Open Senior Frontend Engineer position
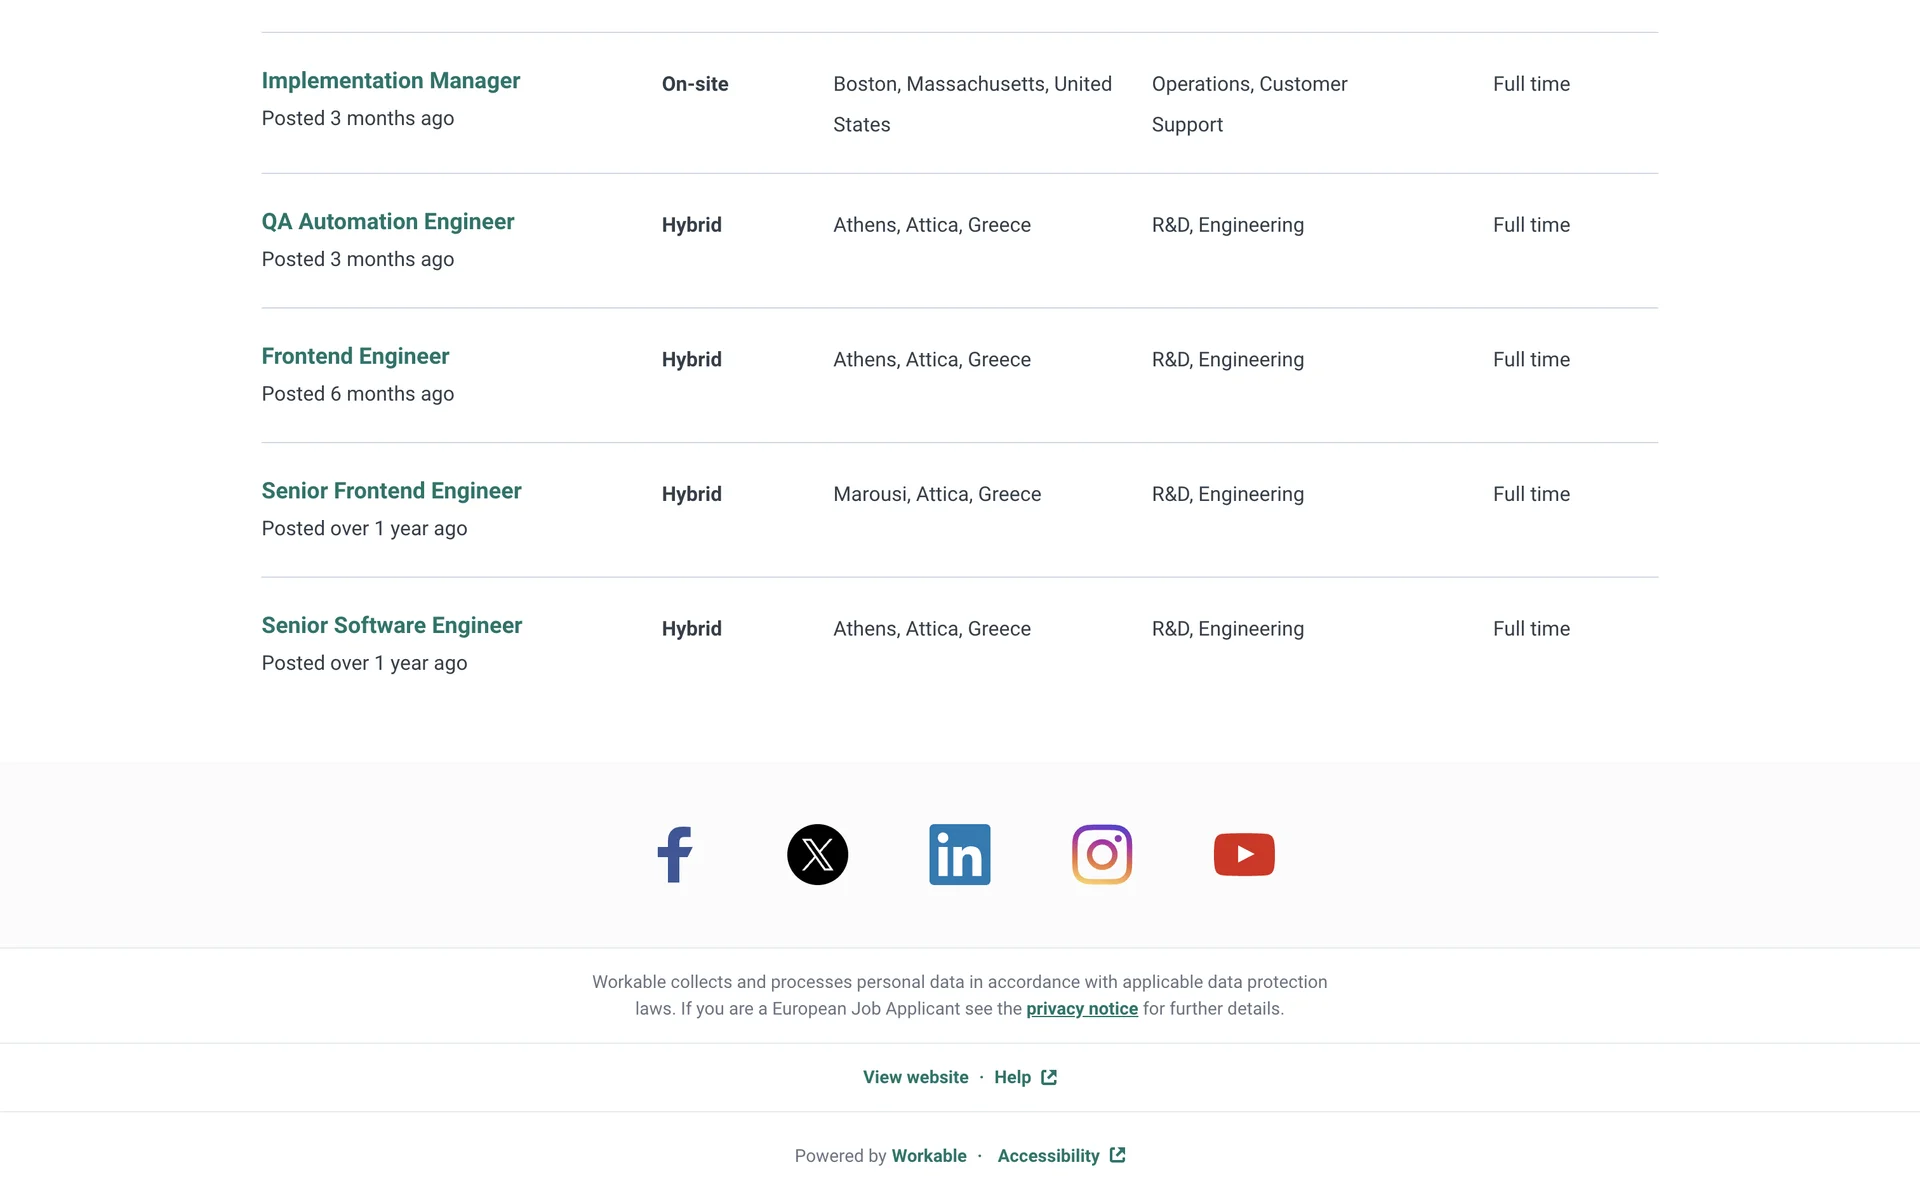The height and width of the screenshot is (1200, 1920). [391, 491]
